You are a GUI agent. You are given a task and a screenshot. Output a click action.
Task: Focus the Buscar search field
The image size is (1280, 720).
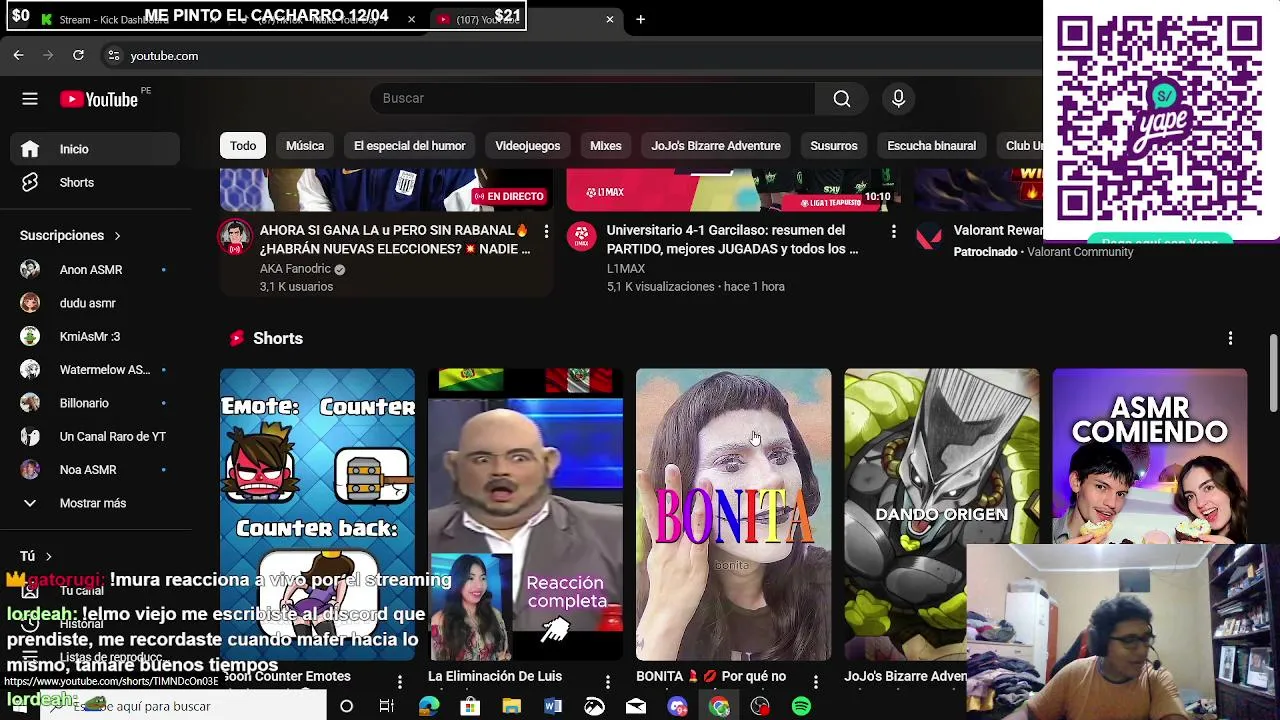[x=592, y=98]
